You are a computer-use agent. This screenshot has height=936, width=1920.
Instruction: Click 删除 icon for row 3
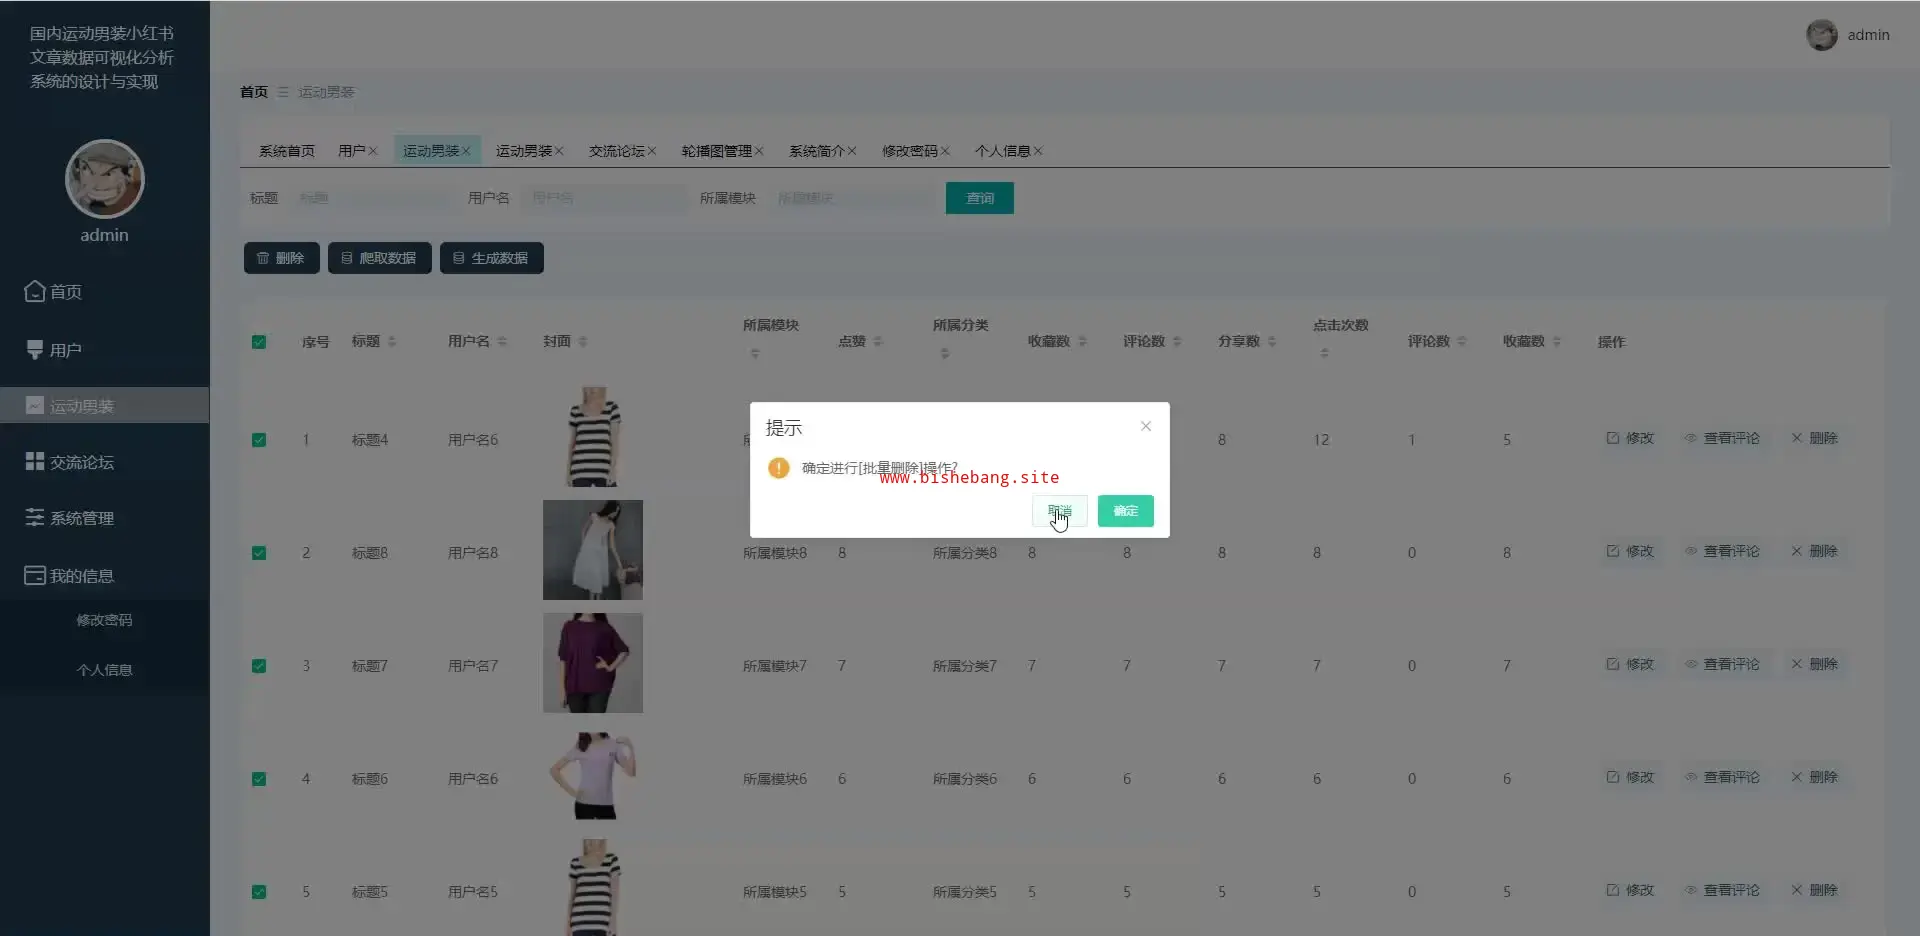point(1797,664)
